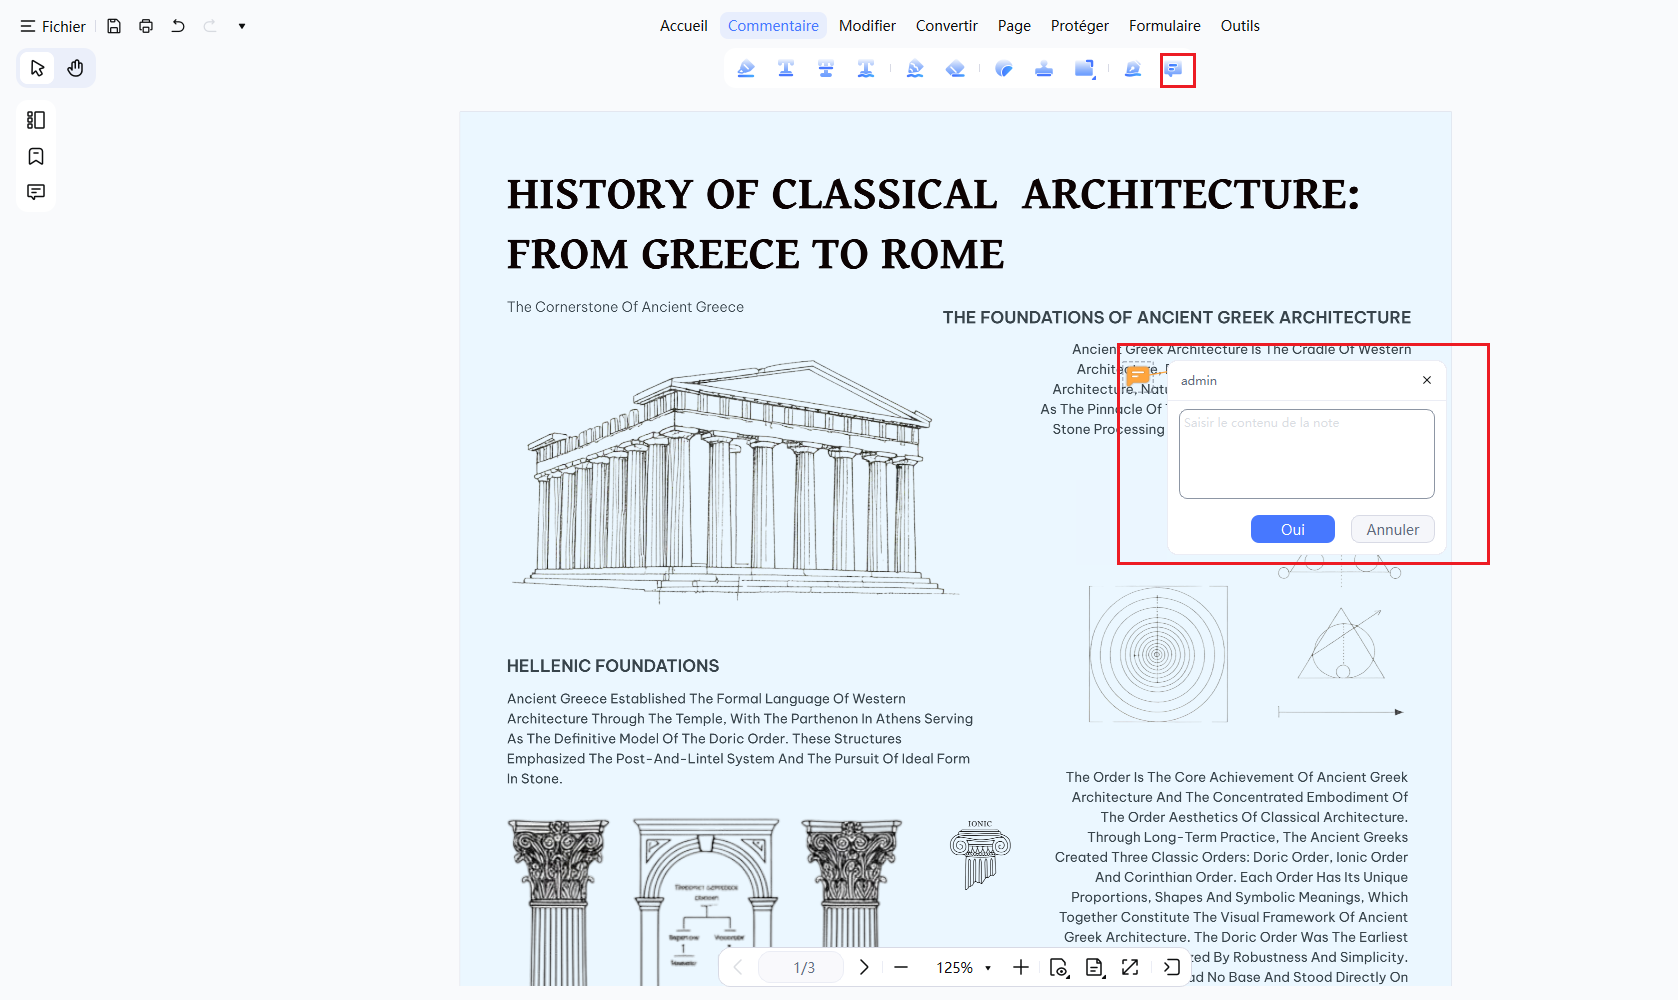The width and height of the screenshot is (1678, 1000).
Task: Open the Page tab
Action: point(1014,26)
